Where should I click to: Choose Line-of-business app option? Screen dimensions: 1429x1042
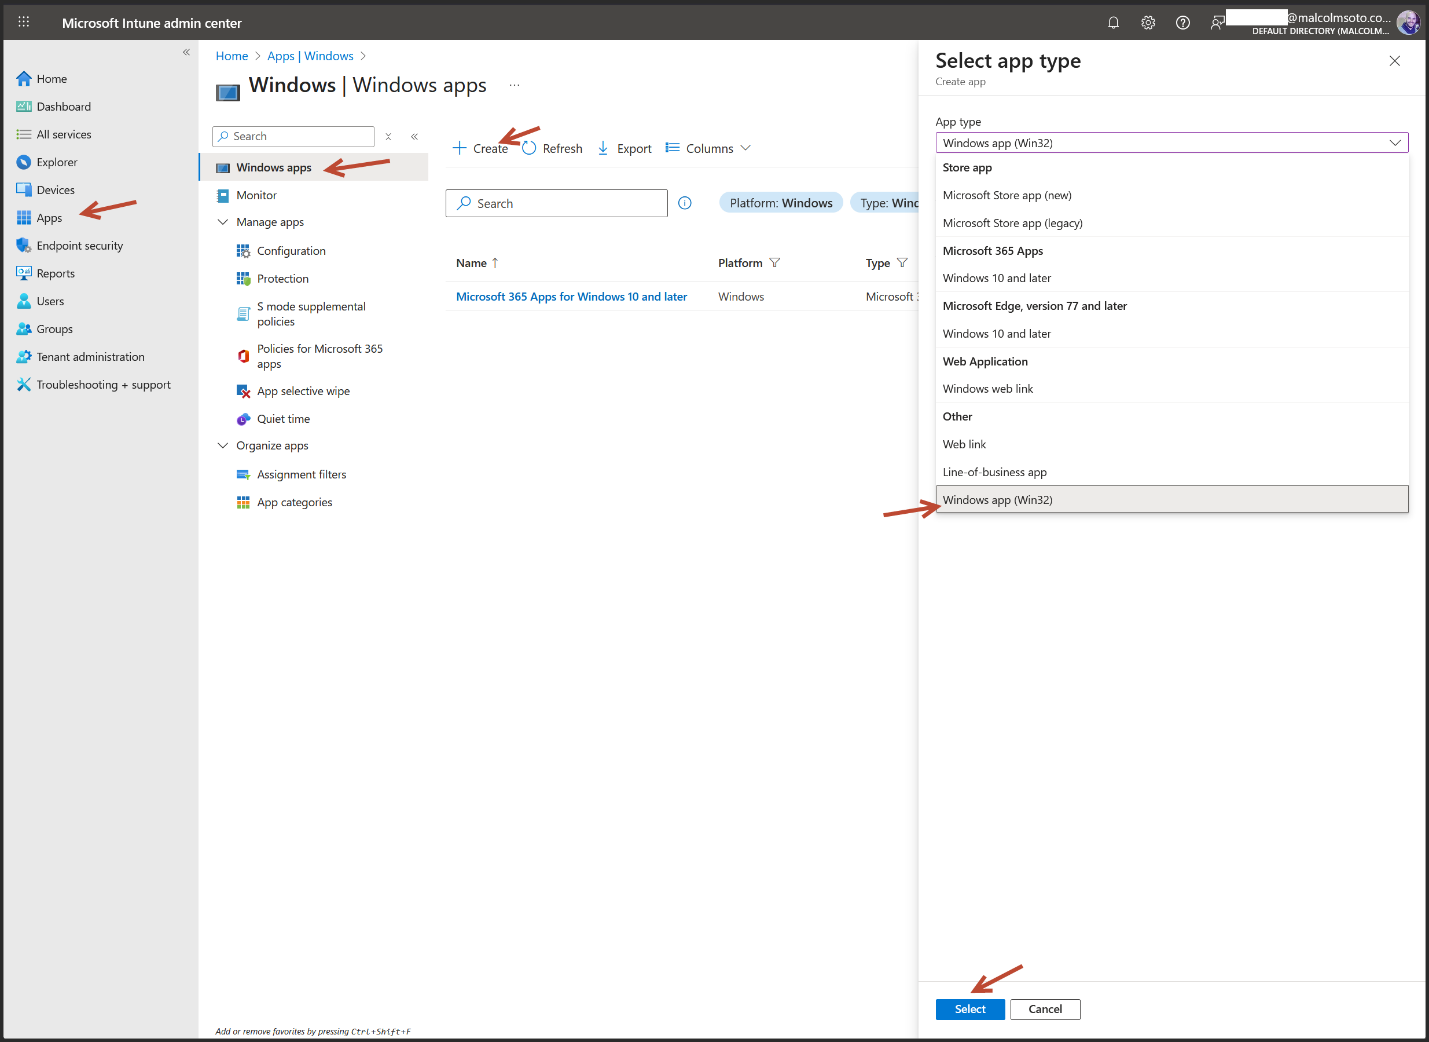[994, 472]
